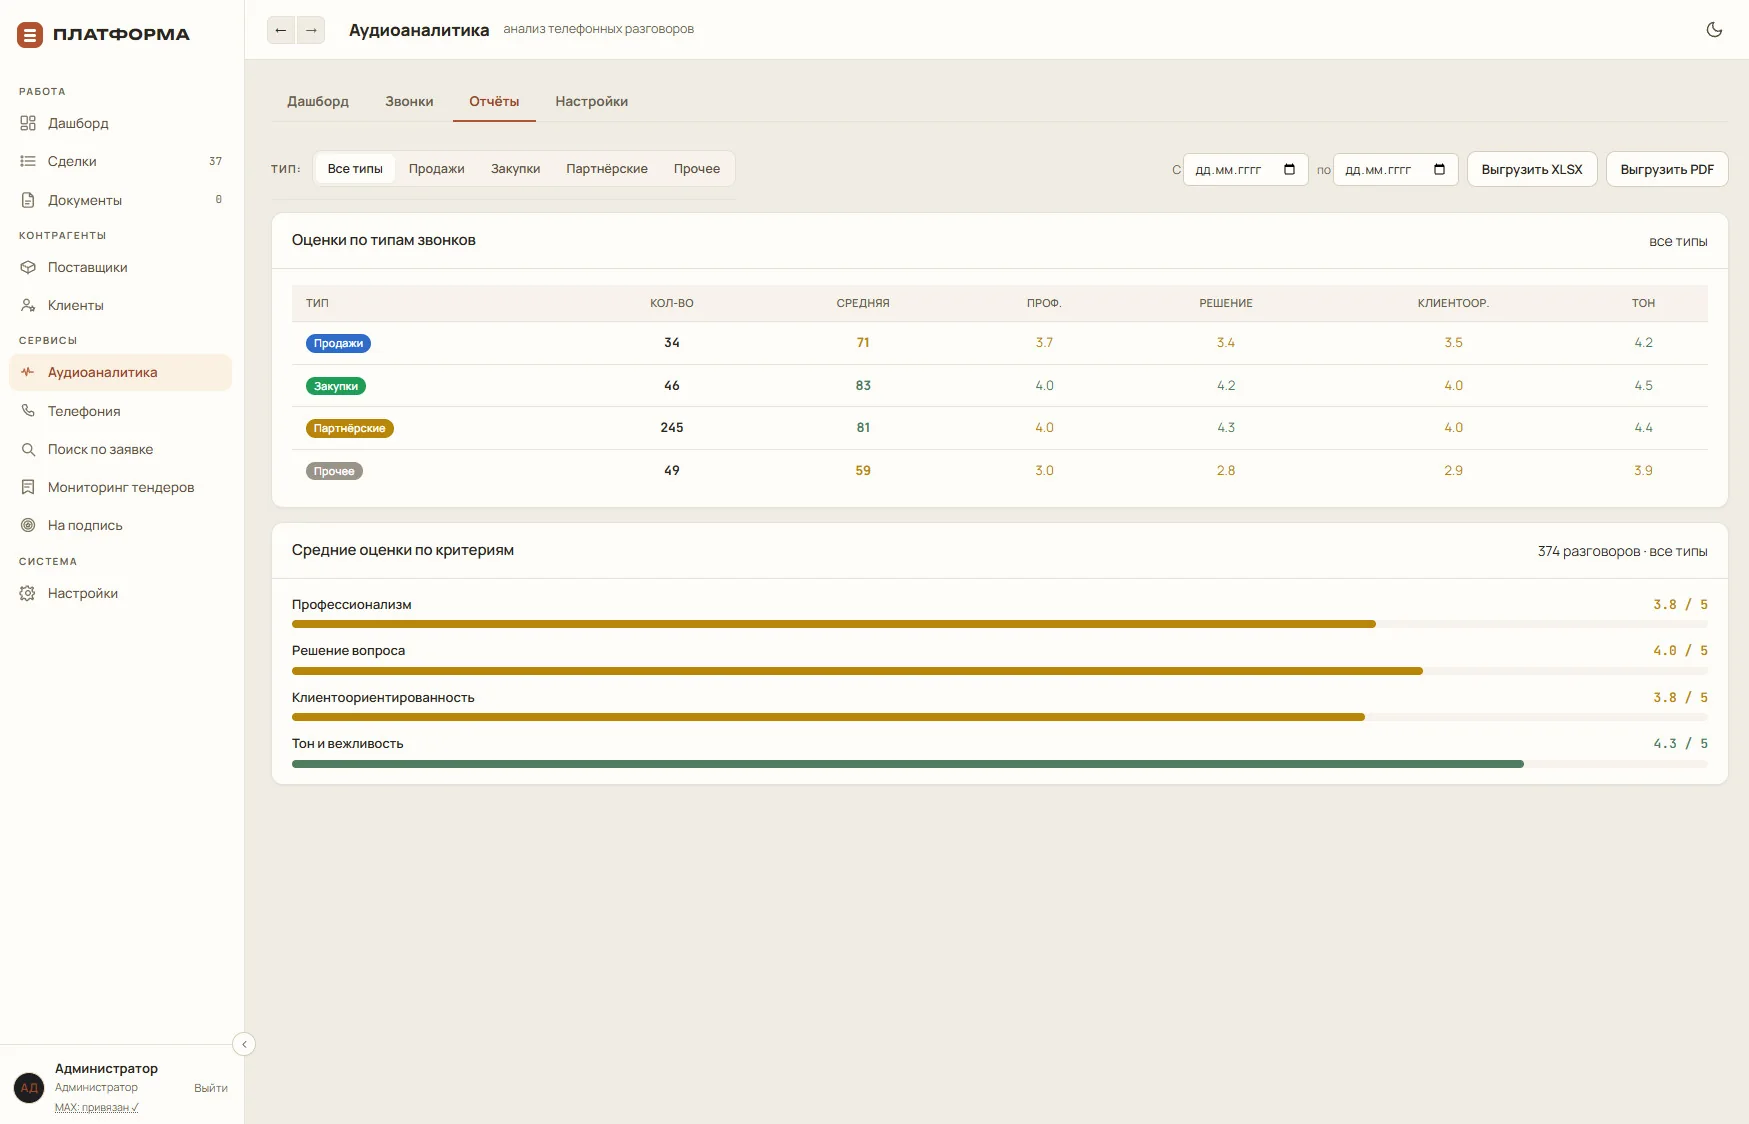Click Выгрузить PDF button
Image resolution: width=1749 pixels, height=1124 pixels.
coord(1667,169)
